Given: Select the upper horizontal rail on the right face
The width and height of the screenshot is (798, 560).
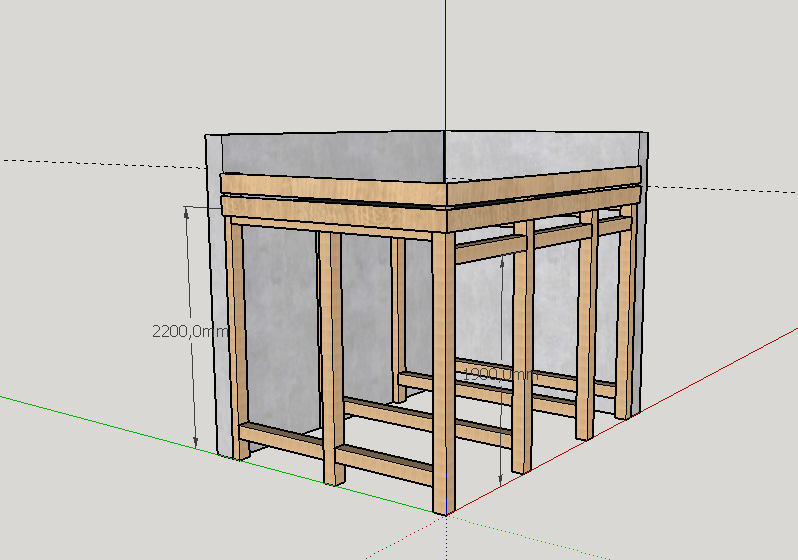Looking at the screenshot, I should (x=542, y=240).
